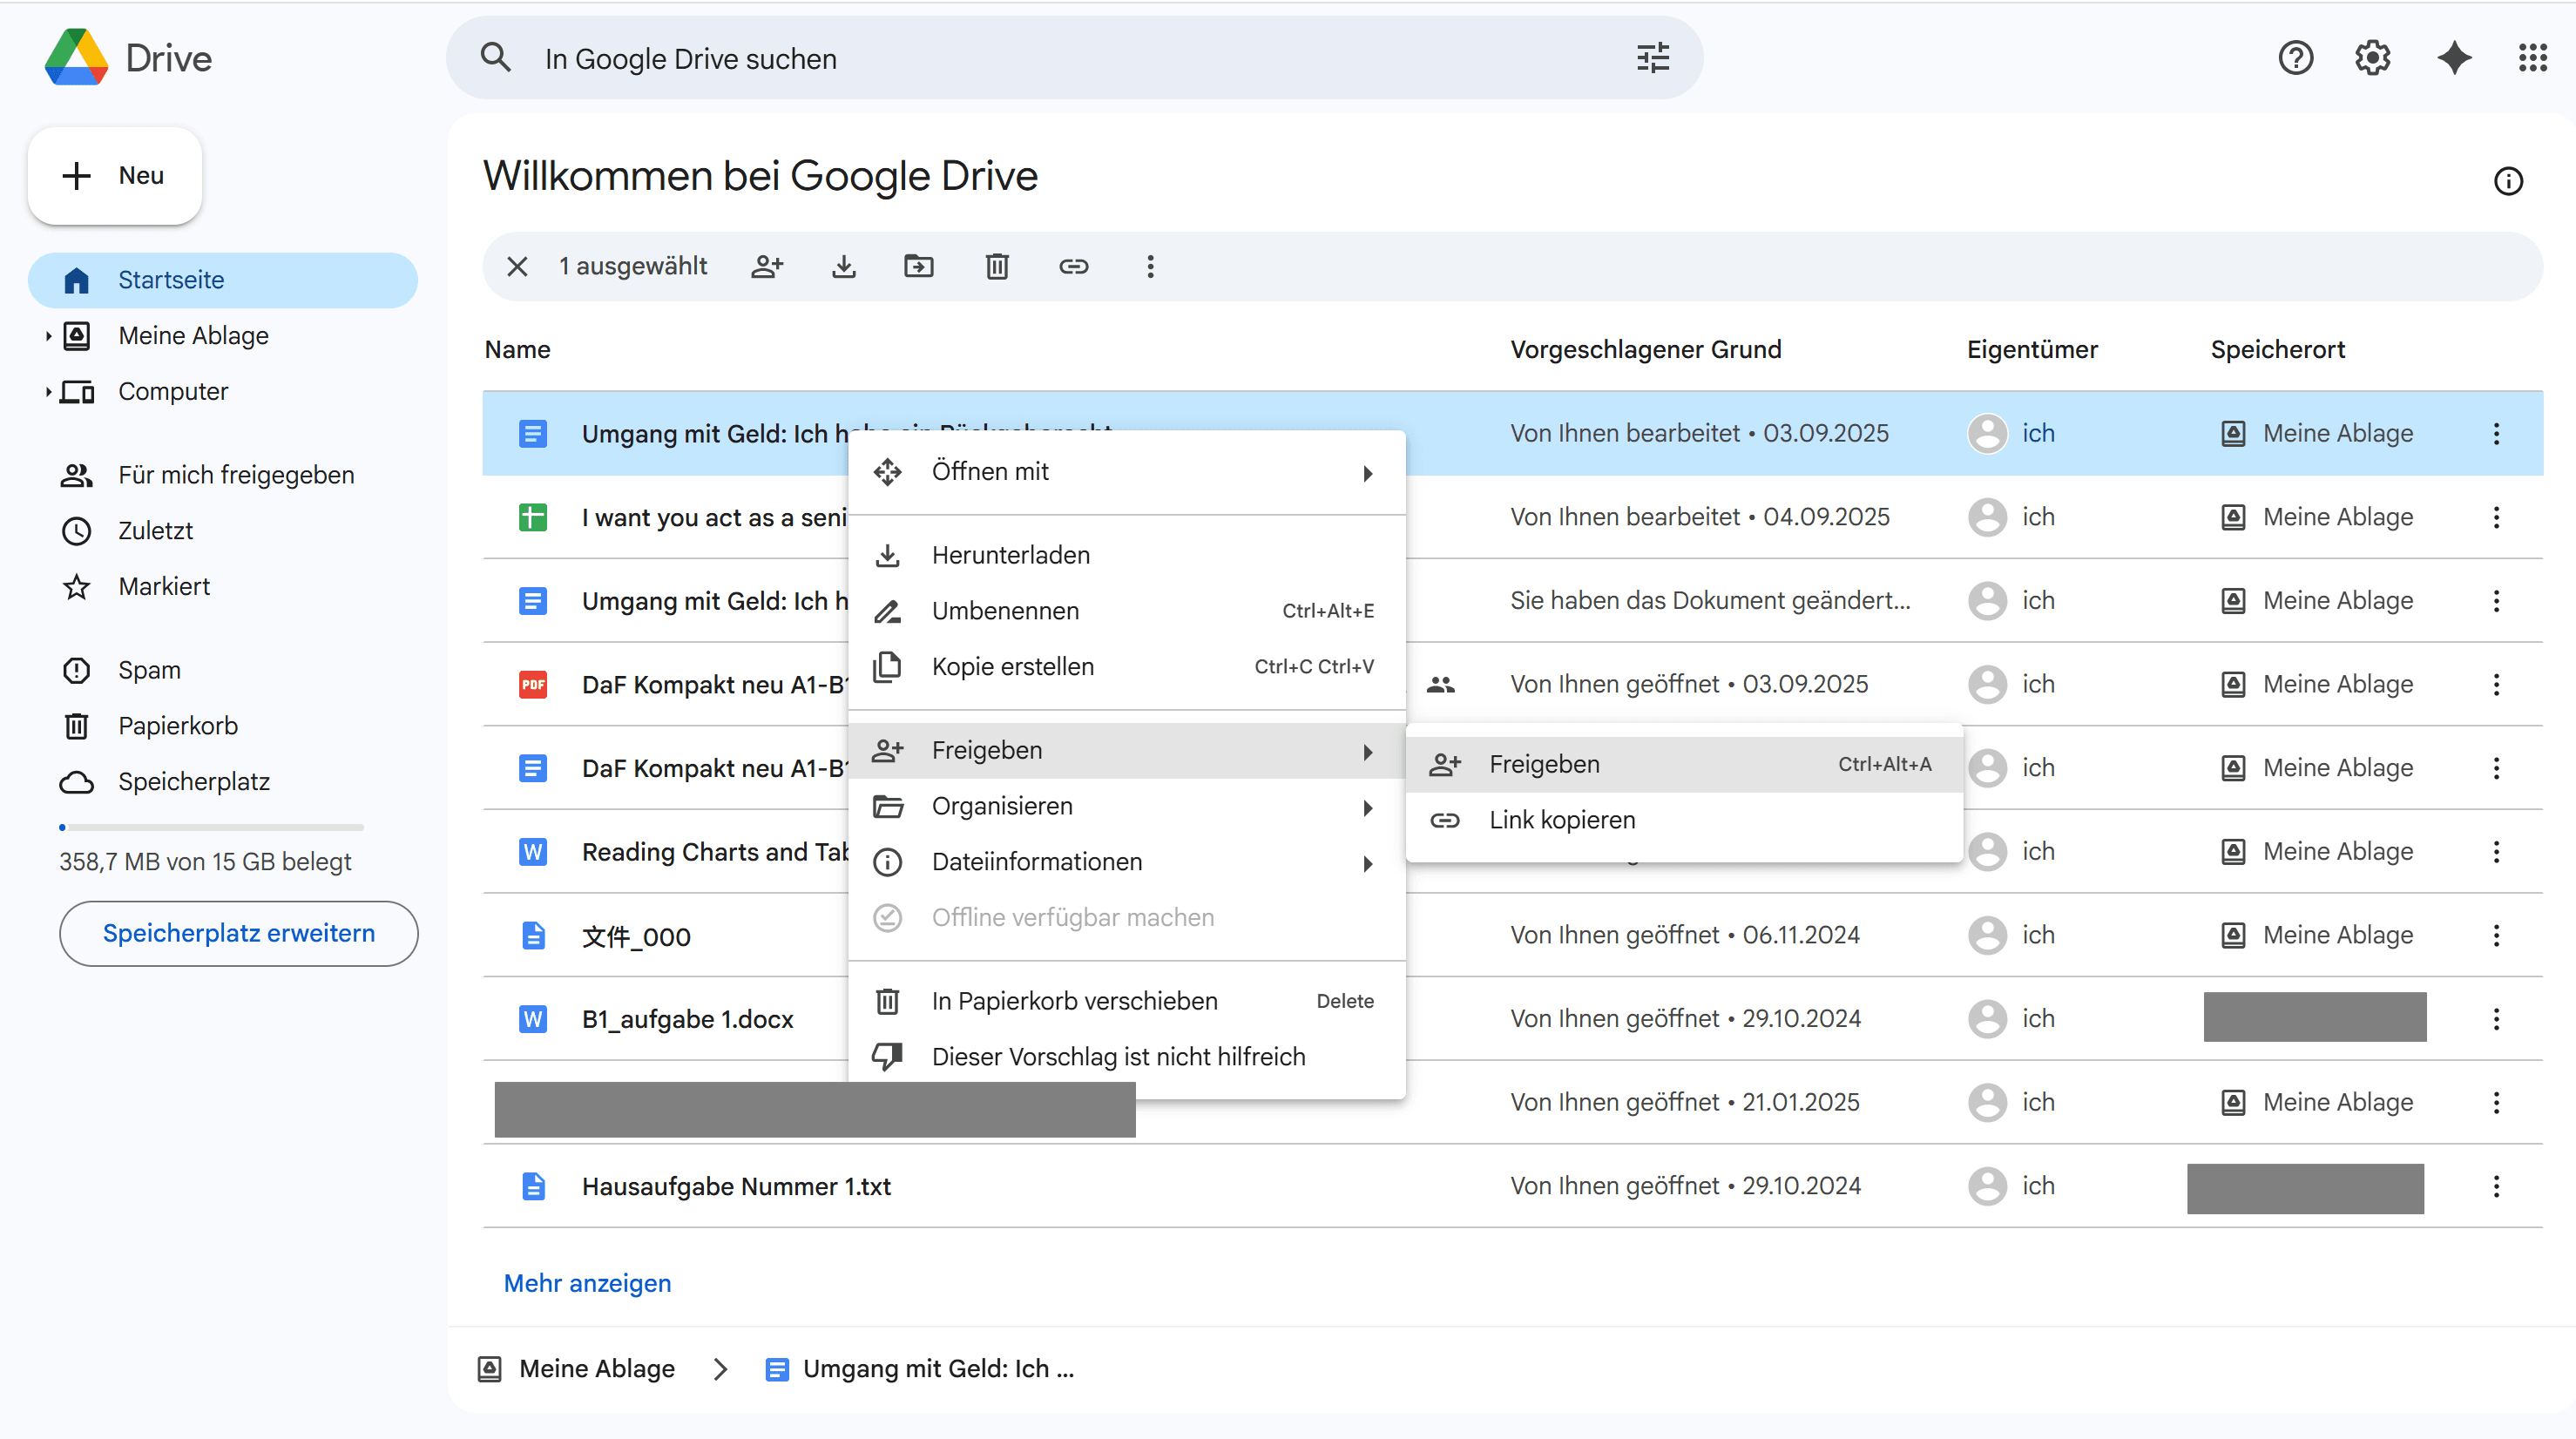The width and height of the screenshot is (2576, 1439).
Task: Open the Settings gear icon
Action: (x=2373, y=58)
